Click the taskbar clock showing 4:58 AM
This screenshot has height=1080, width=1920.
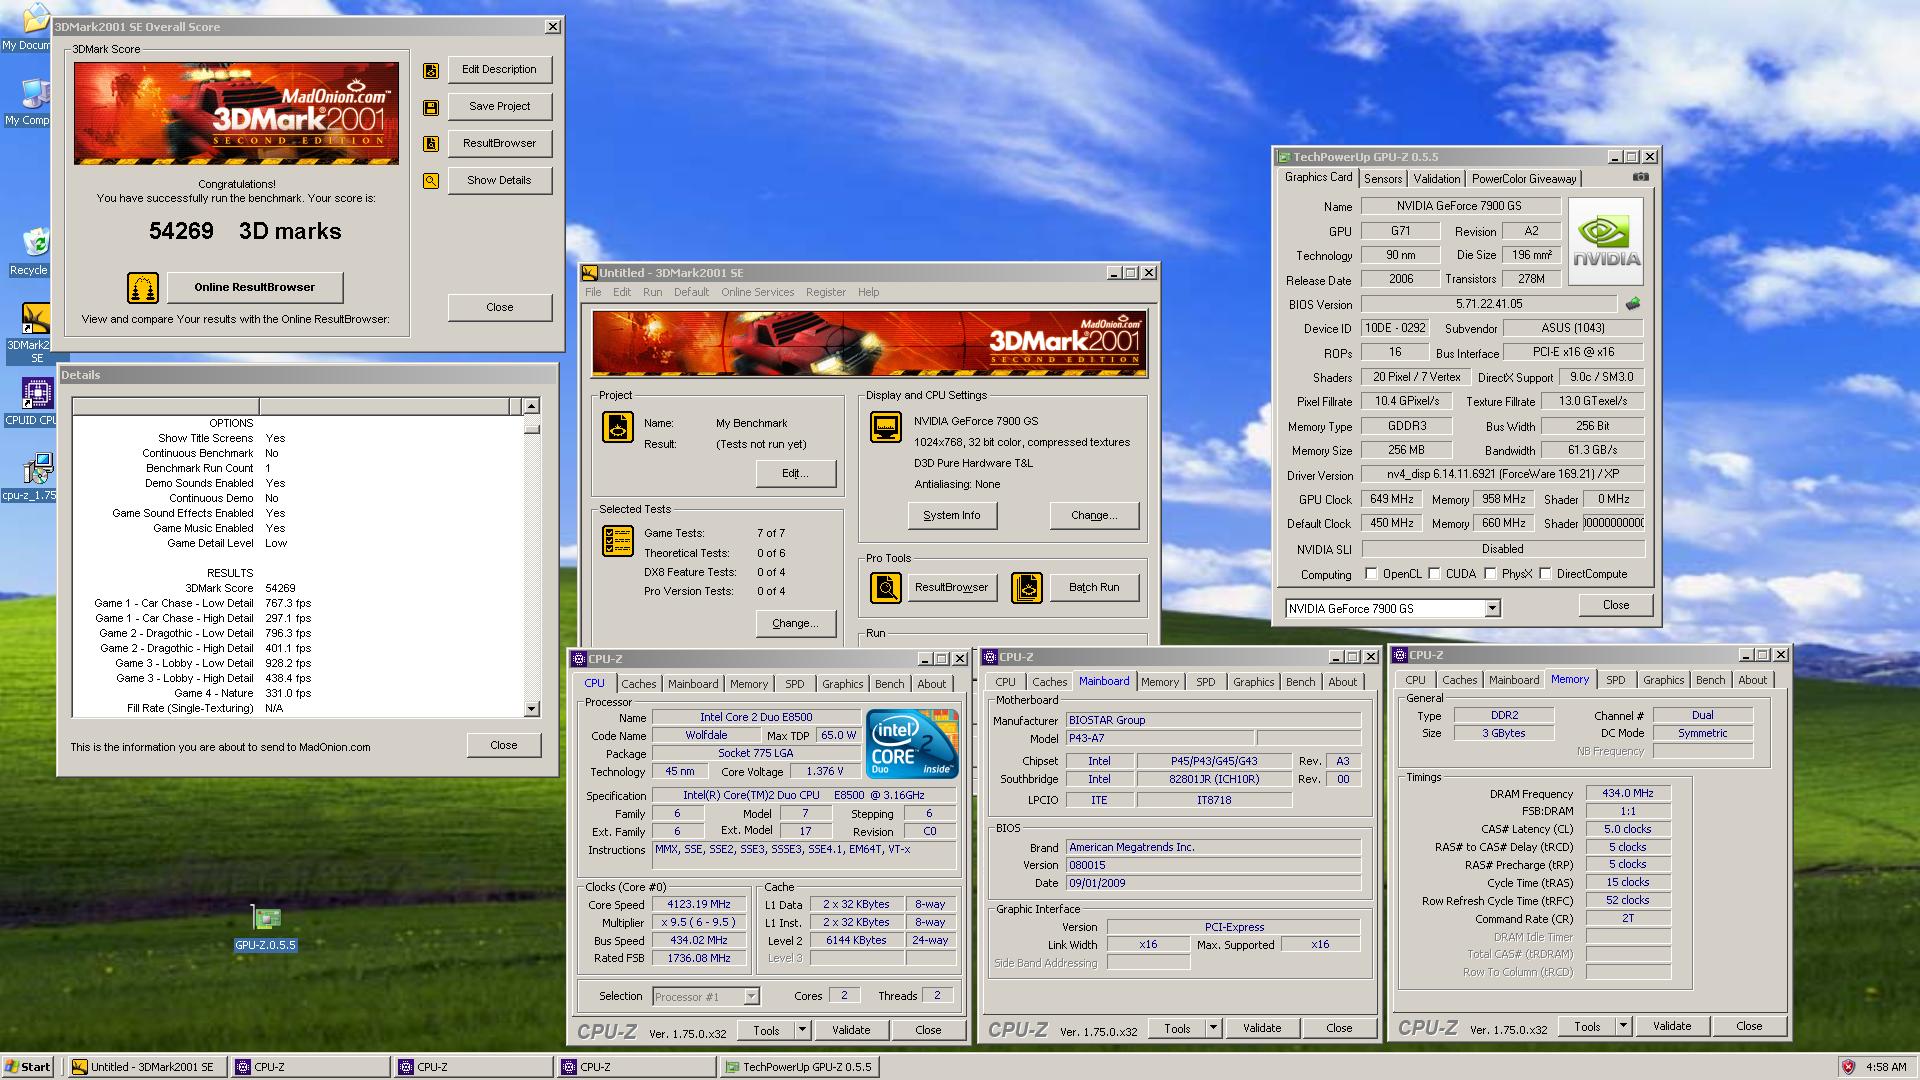(1886, 1067)
